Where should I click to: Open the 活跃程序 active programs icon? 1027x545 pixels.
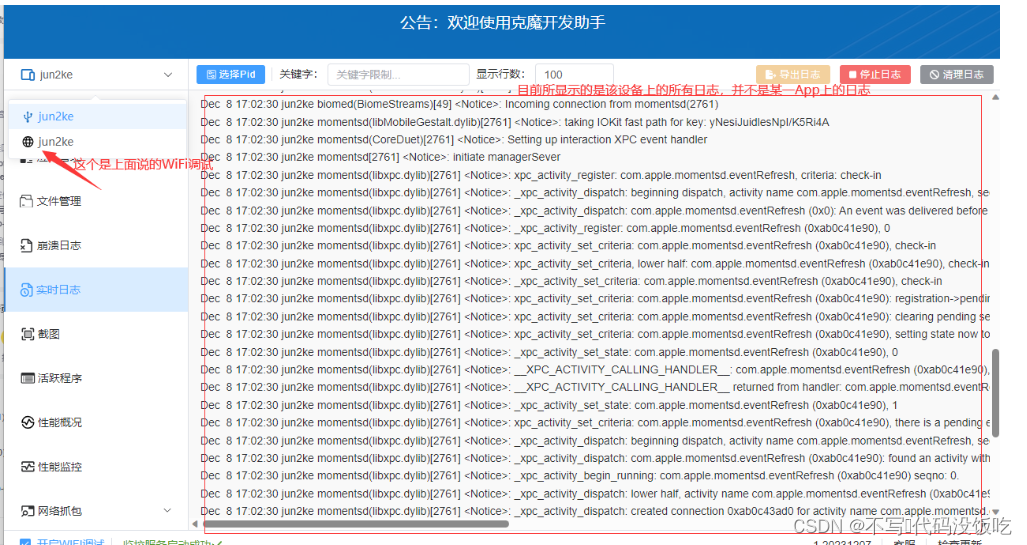click(28, 378)
